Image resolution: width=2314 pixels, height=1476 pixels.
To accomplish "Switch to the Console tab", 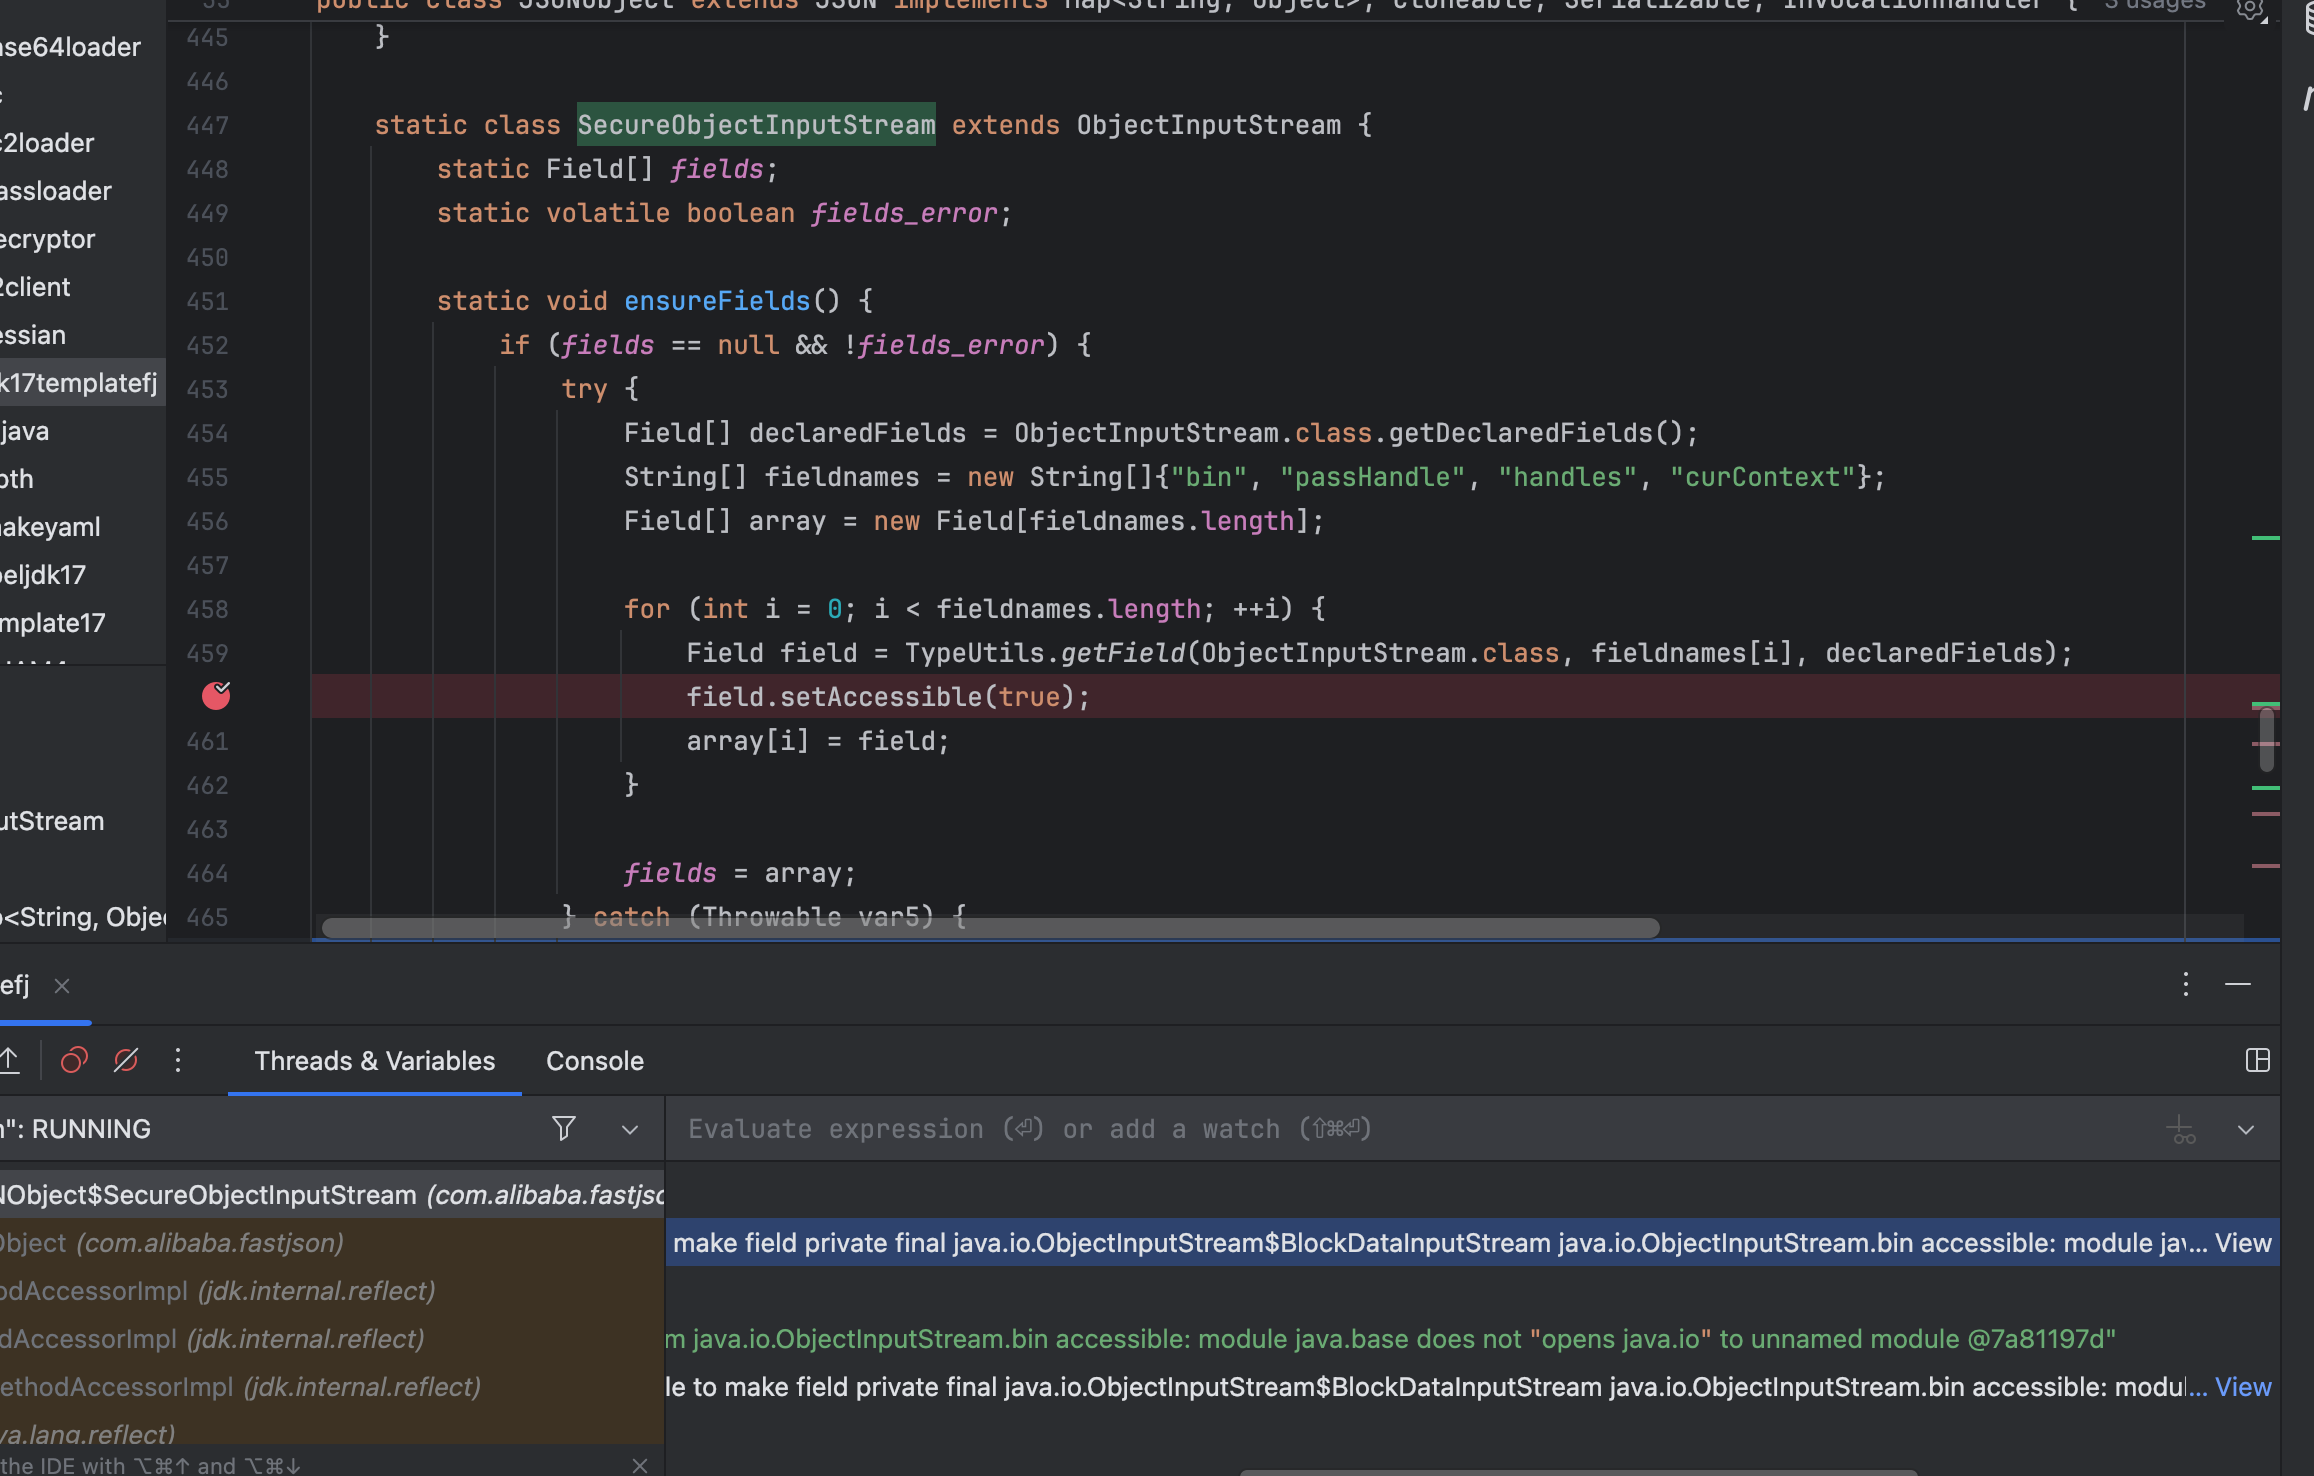I will point(594,1061).
